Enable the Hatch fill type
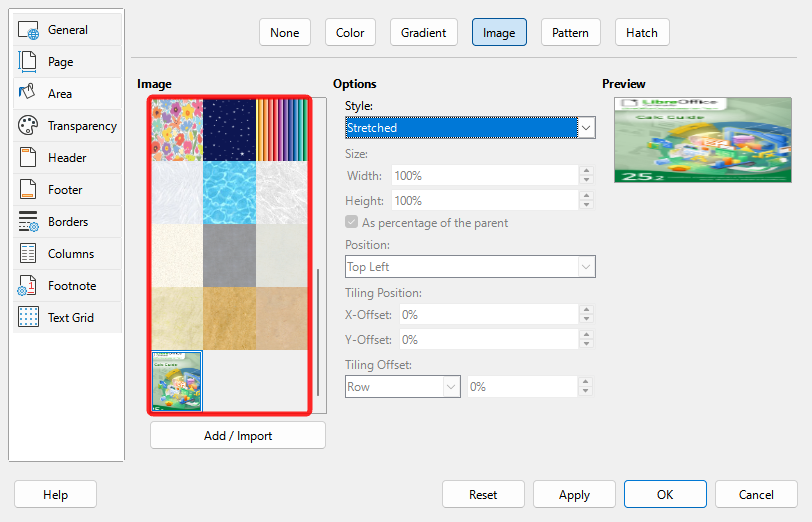The width and height of the screenshot is (812, 522). pos(641,33)
